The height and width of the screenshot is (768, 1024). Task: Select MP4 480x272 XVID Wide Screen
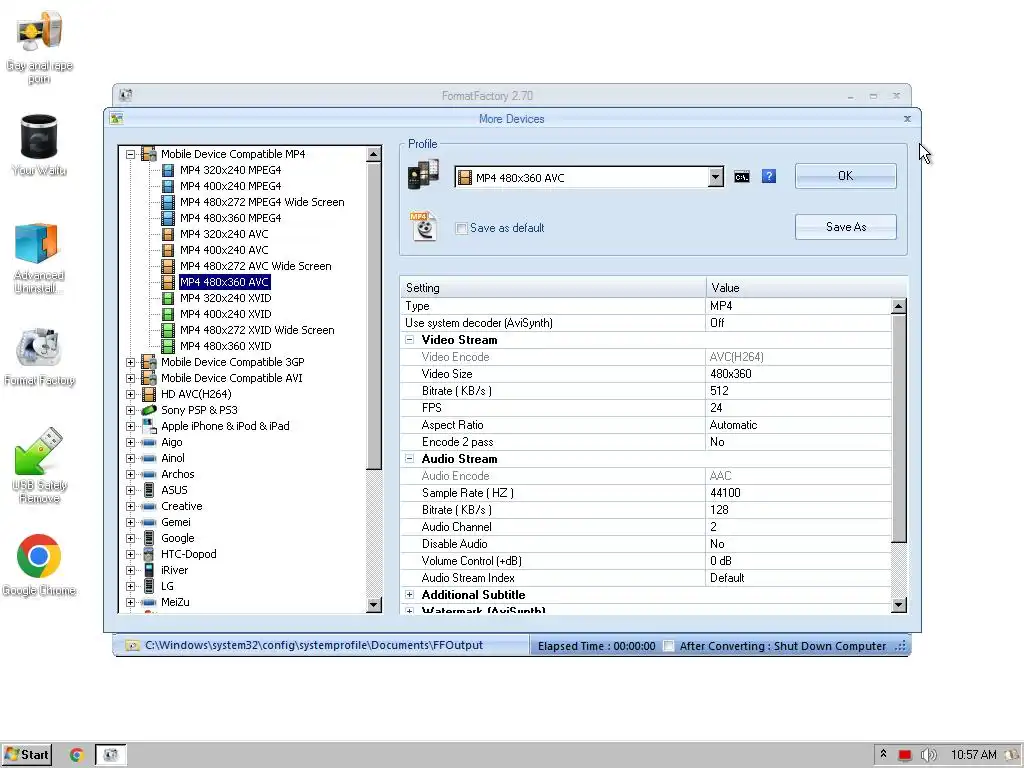pos(257,330)
